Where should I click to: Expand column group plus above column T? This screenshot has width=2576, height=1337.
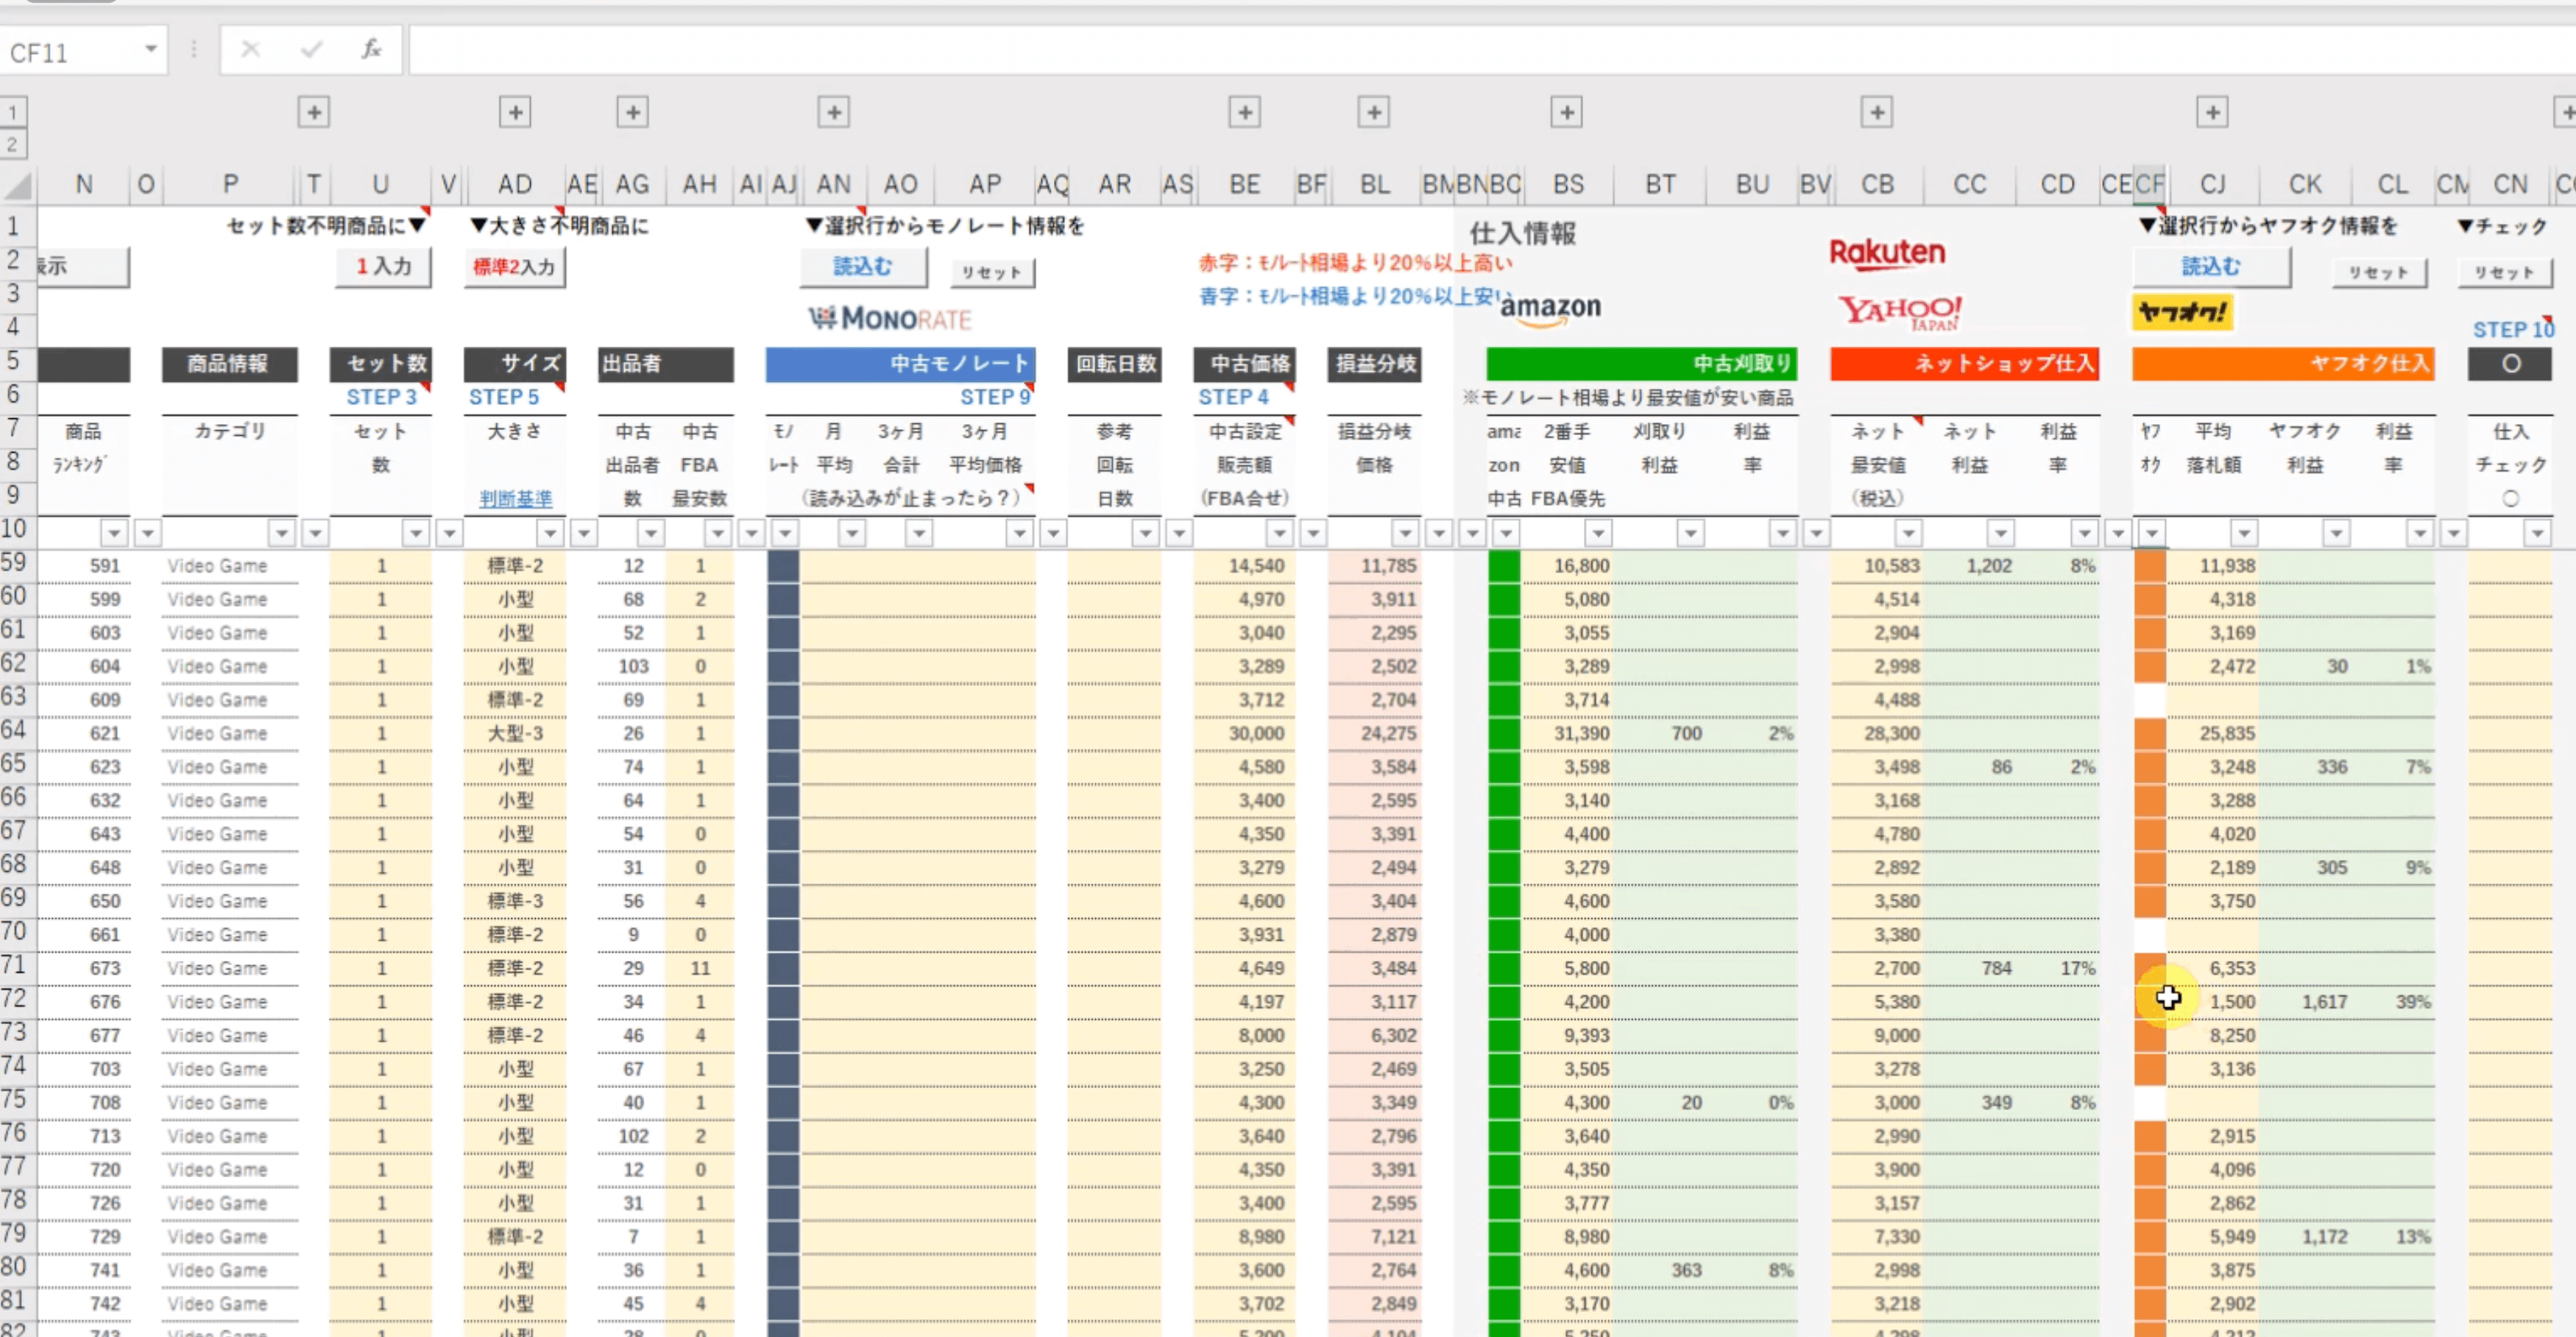click(314, 112)
